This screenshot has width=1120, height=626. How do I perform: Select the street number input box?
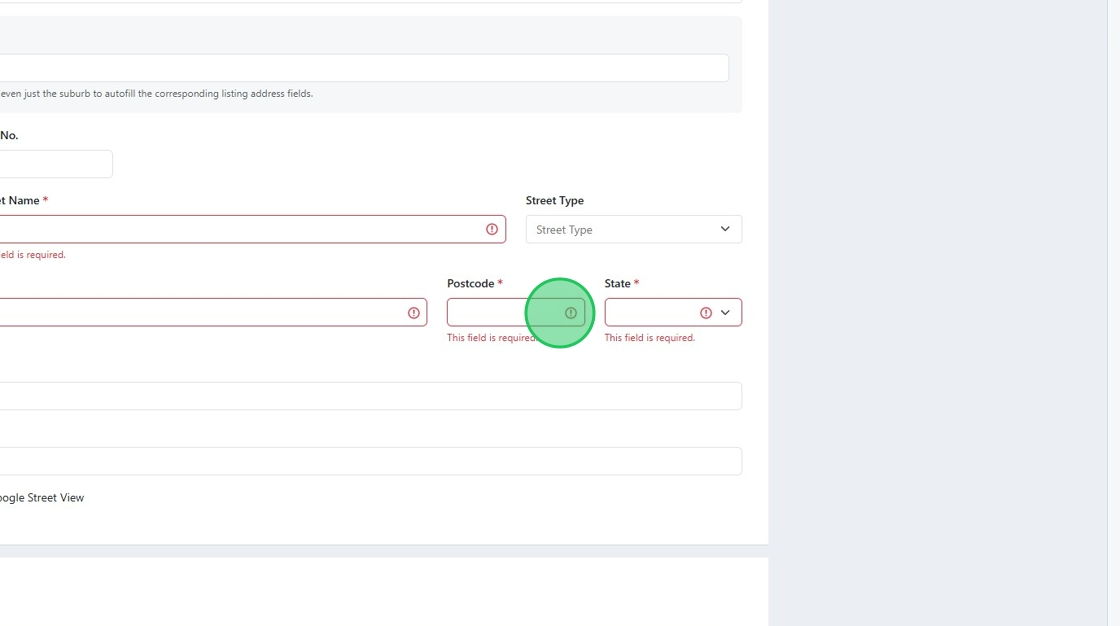pos(55,164)
